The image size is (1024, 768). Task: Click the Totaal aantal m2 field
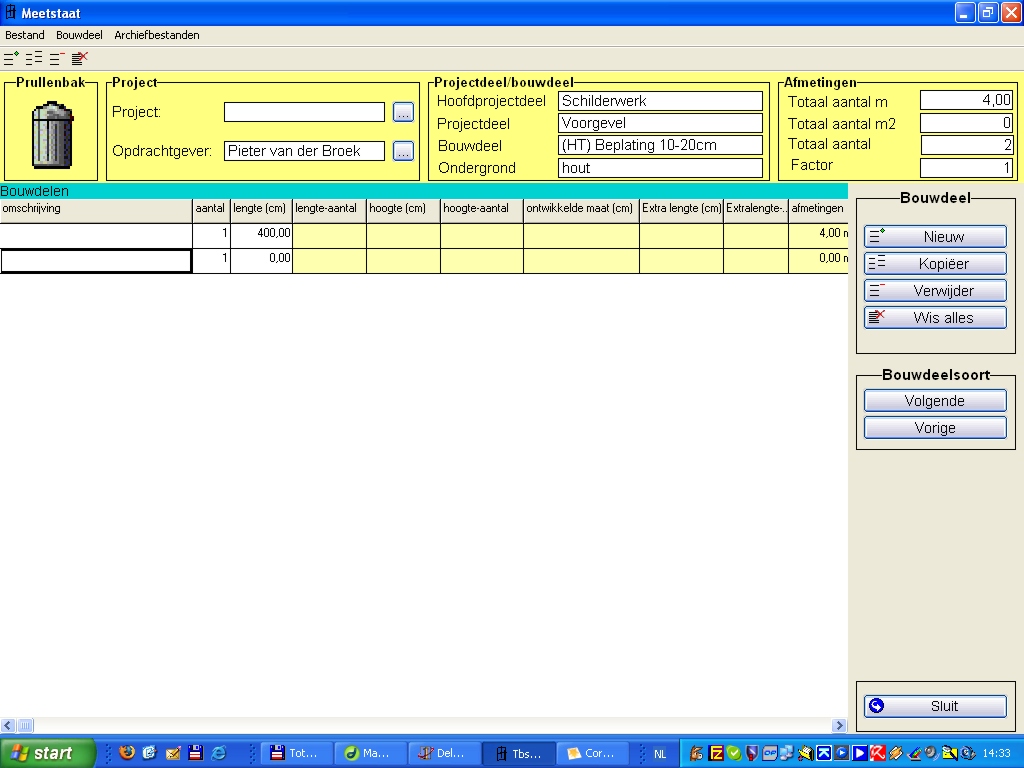(x=966, y=123)
